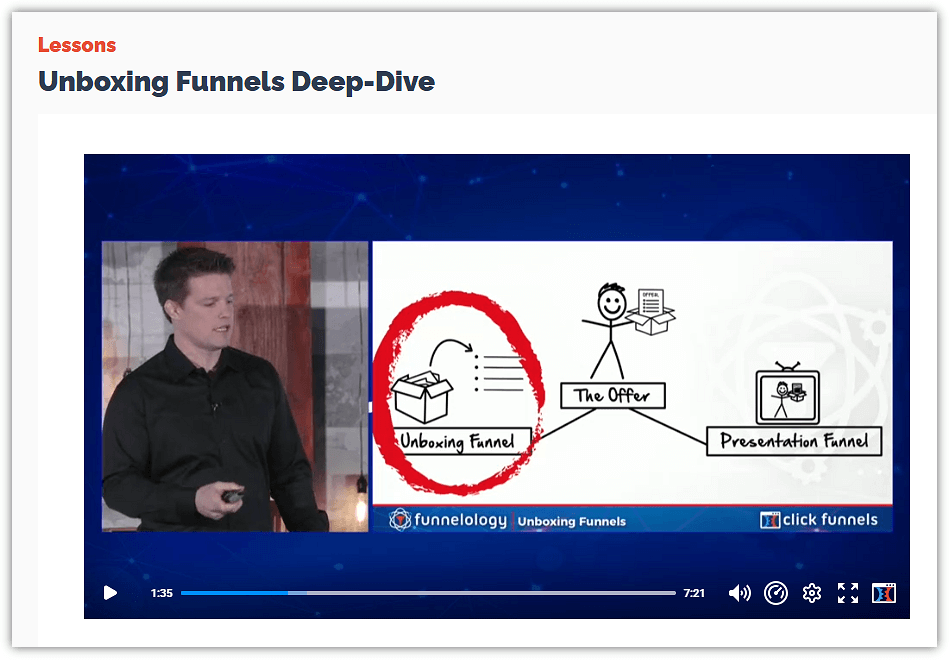
Task: Click the 1:35 current time label
Action: (162, 593)
